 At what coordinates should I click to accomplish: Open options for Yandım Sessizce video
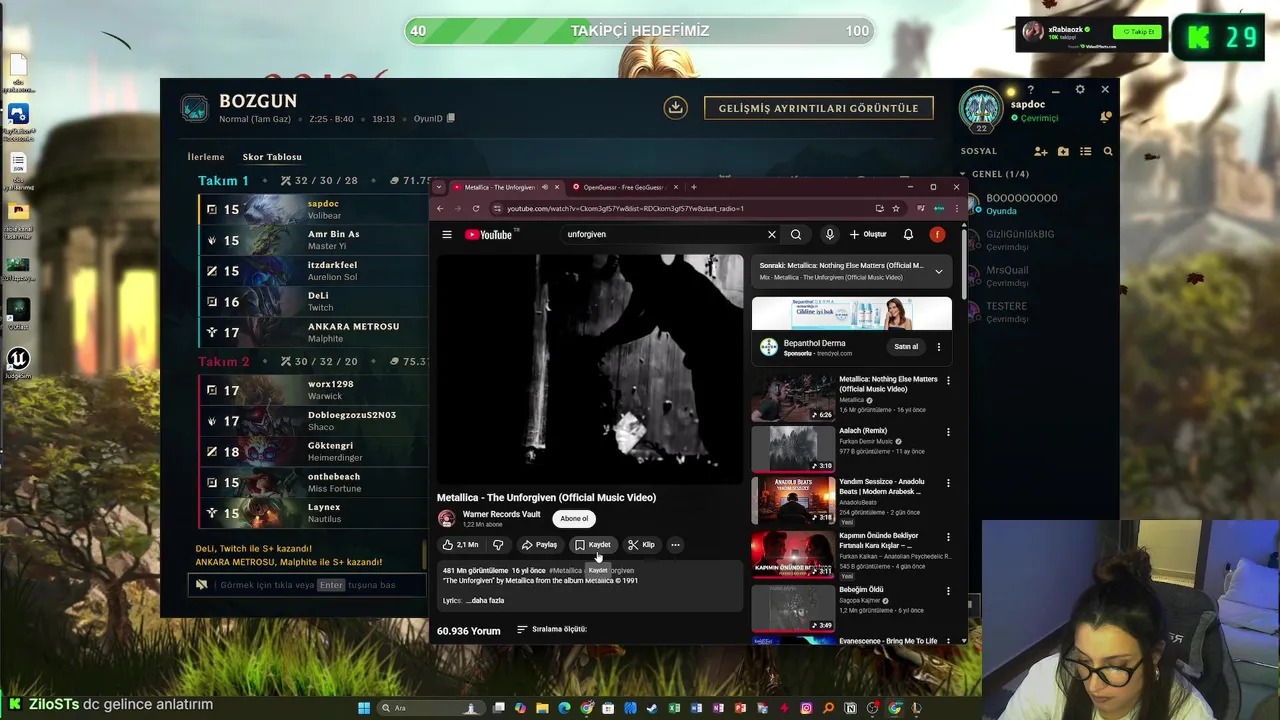[948, 483]
